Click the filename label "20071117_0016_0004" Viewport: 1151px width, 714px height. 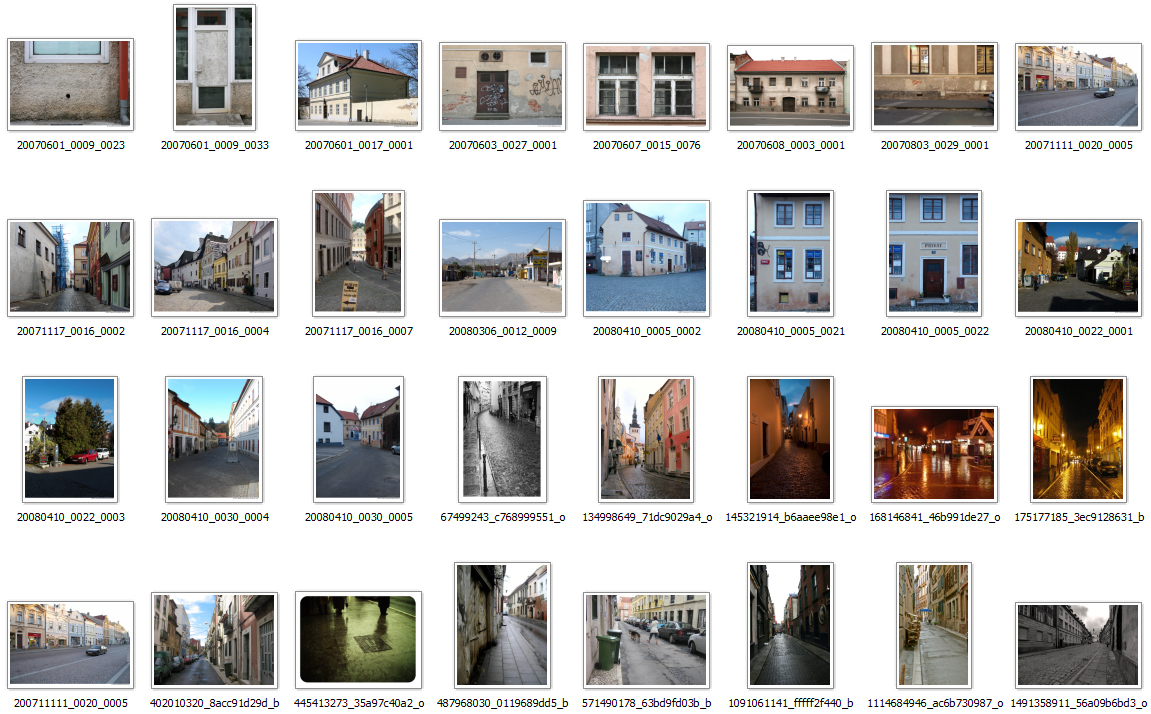215,331
